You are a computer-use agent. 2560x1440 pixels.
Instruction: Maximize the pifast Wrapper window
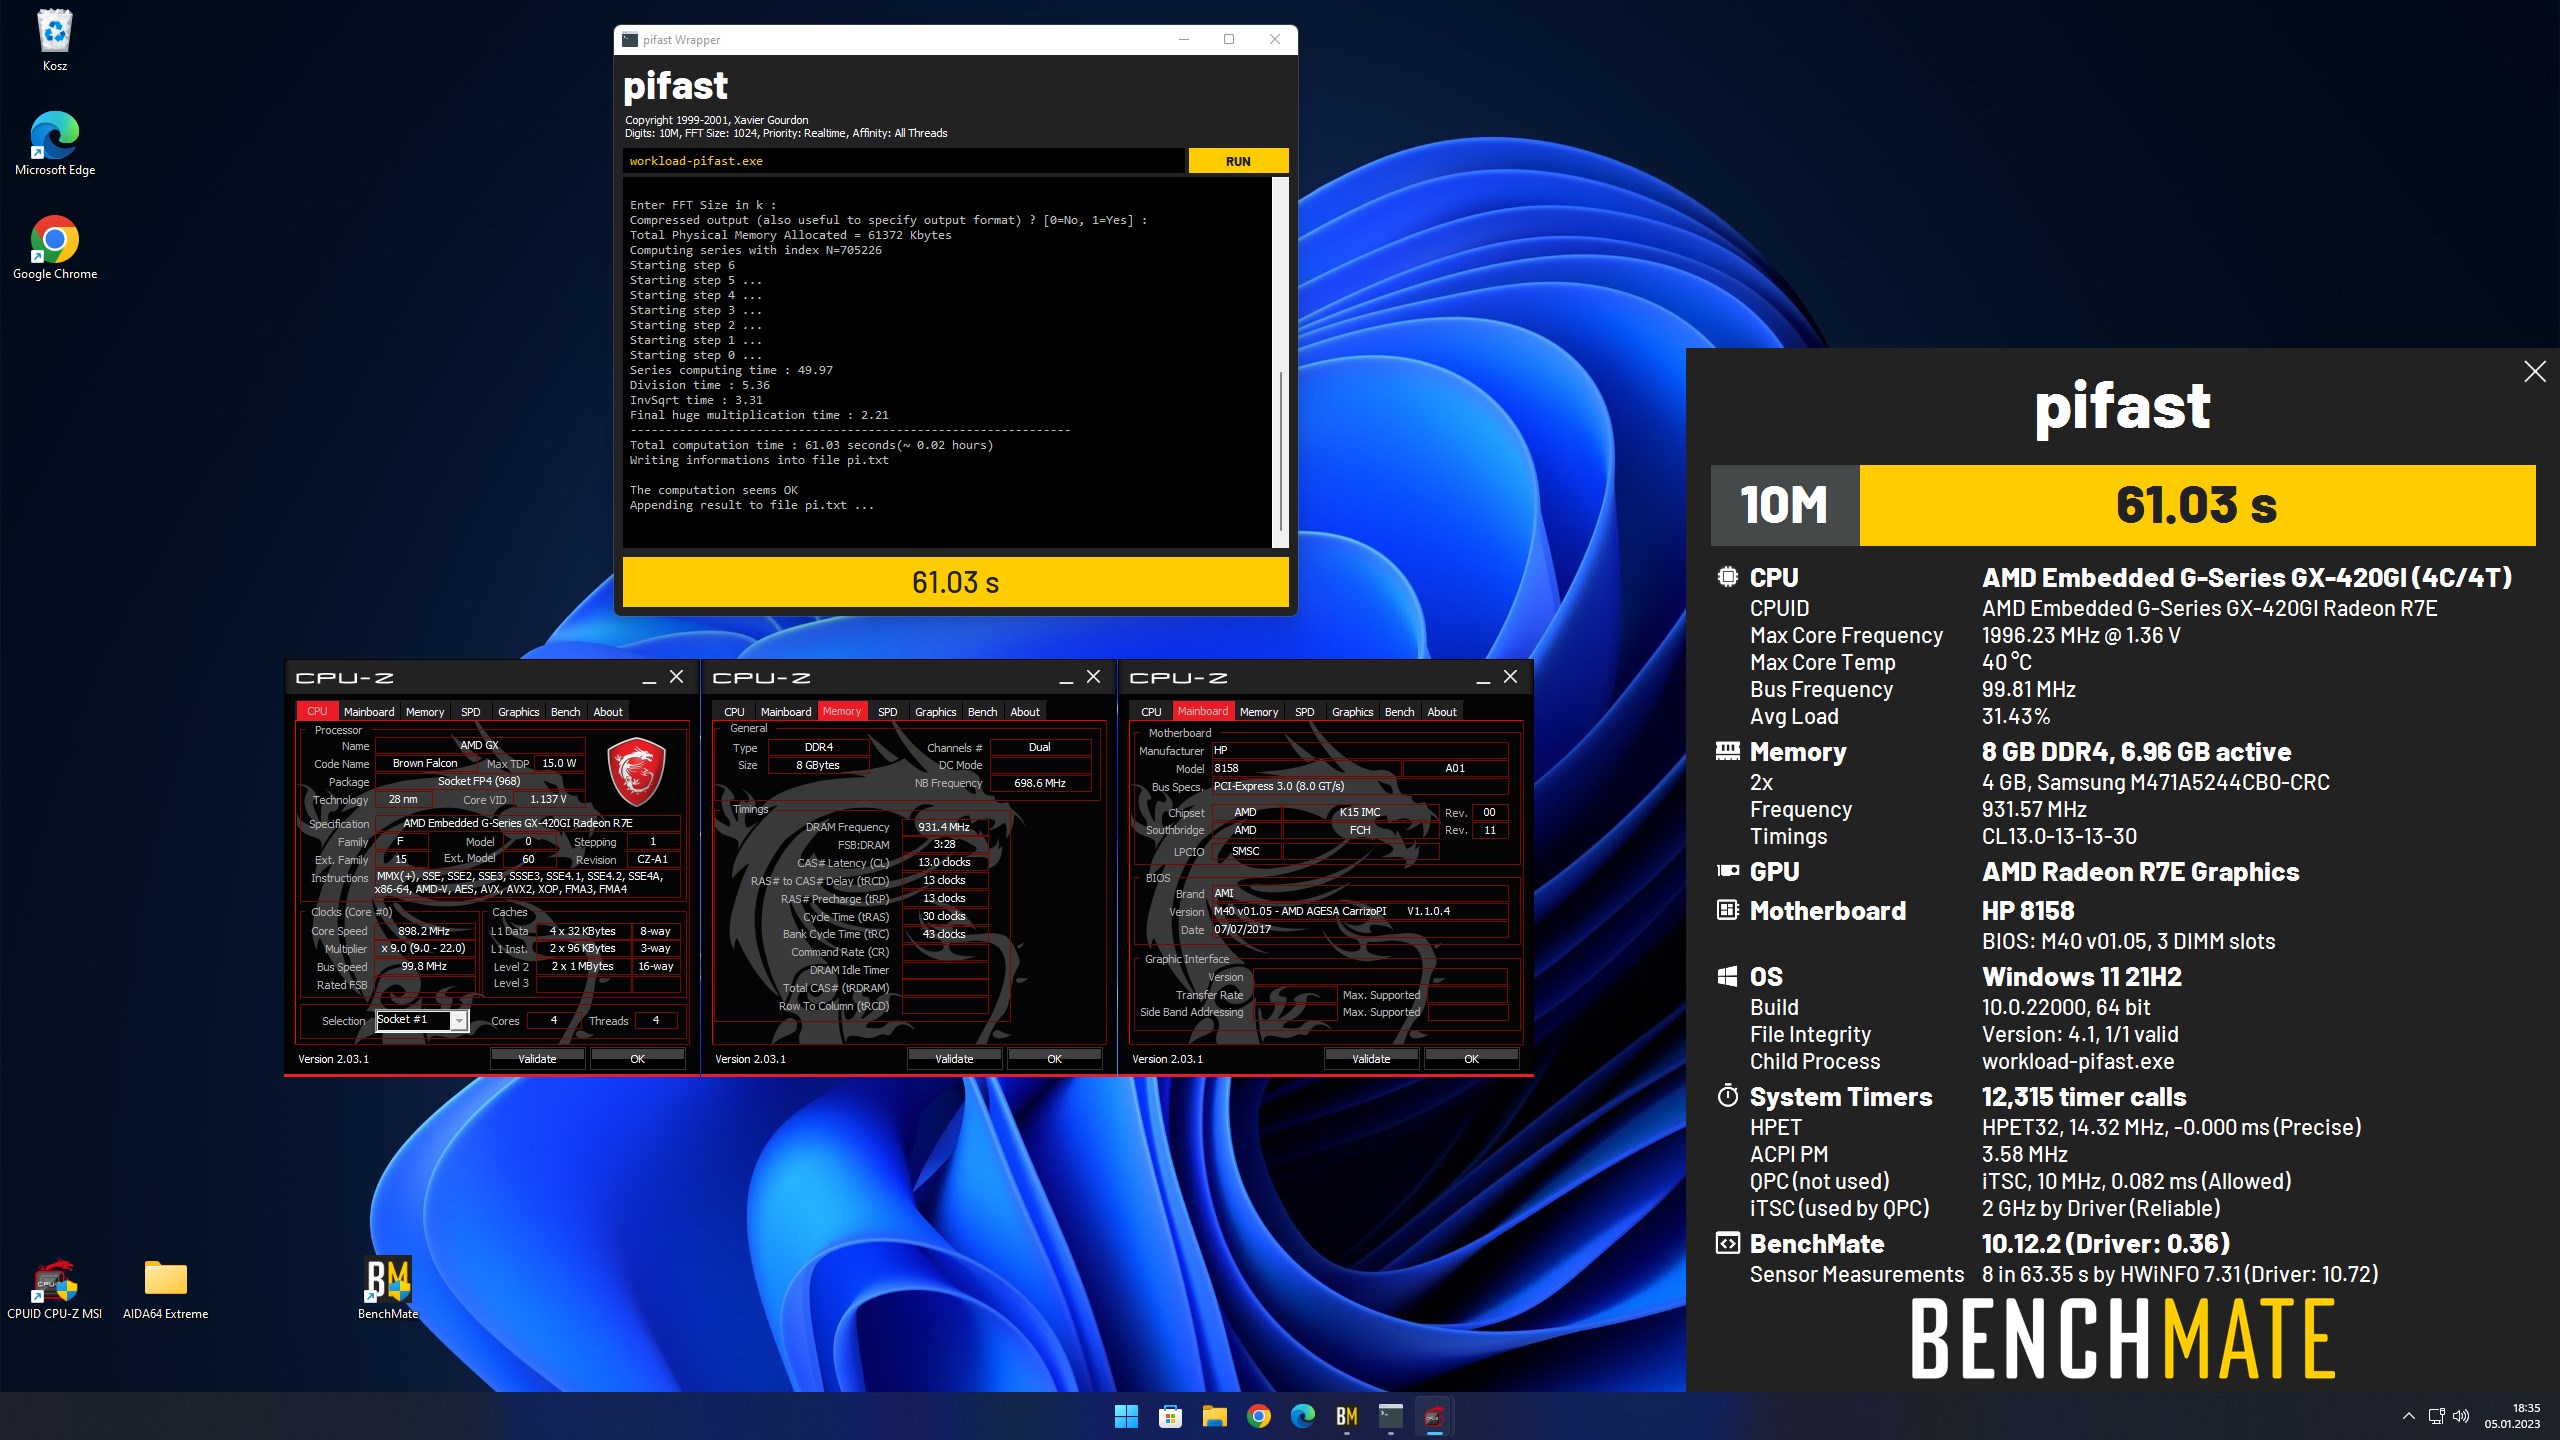pyautogui.click(x=1229, y=40)
